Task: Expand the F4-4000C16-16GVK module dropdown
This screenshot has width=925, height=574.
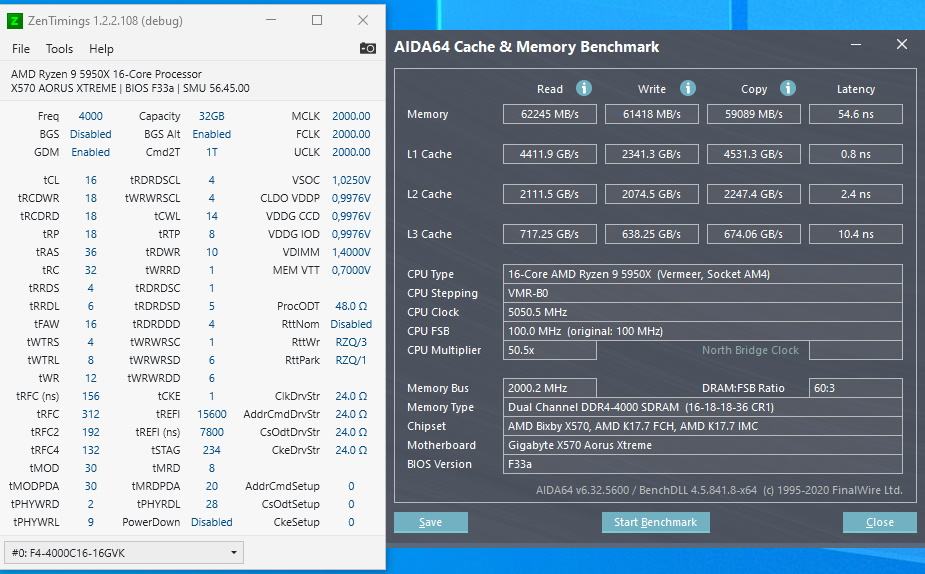Action: tap(124, 553)
